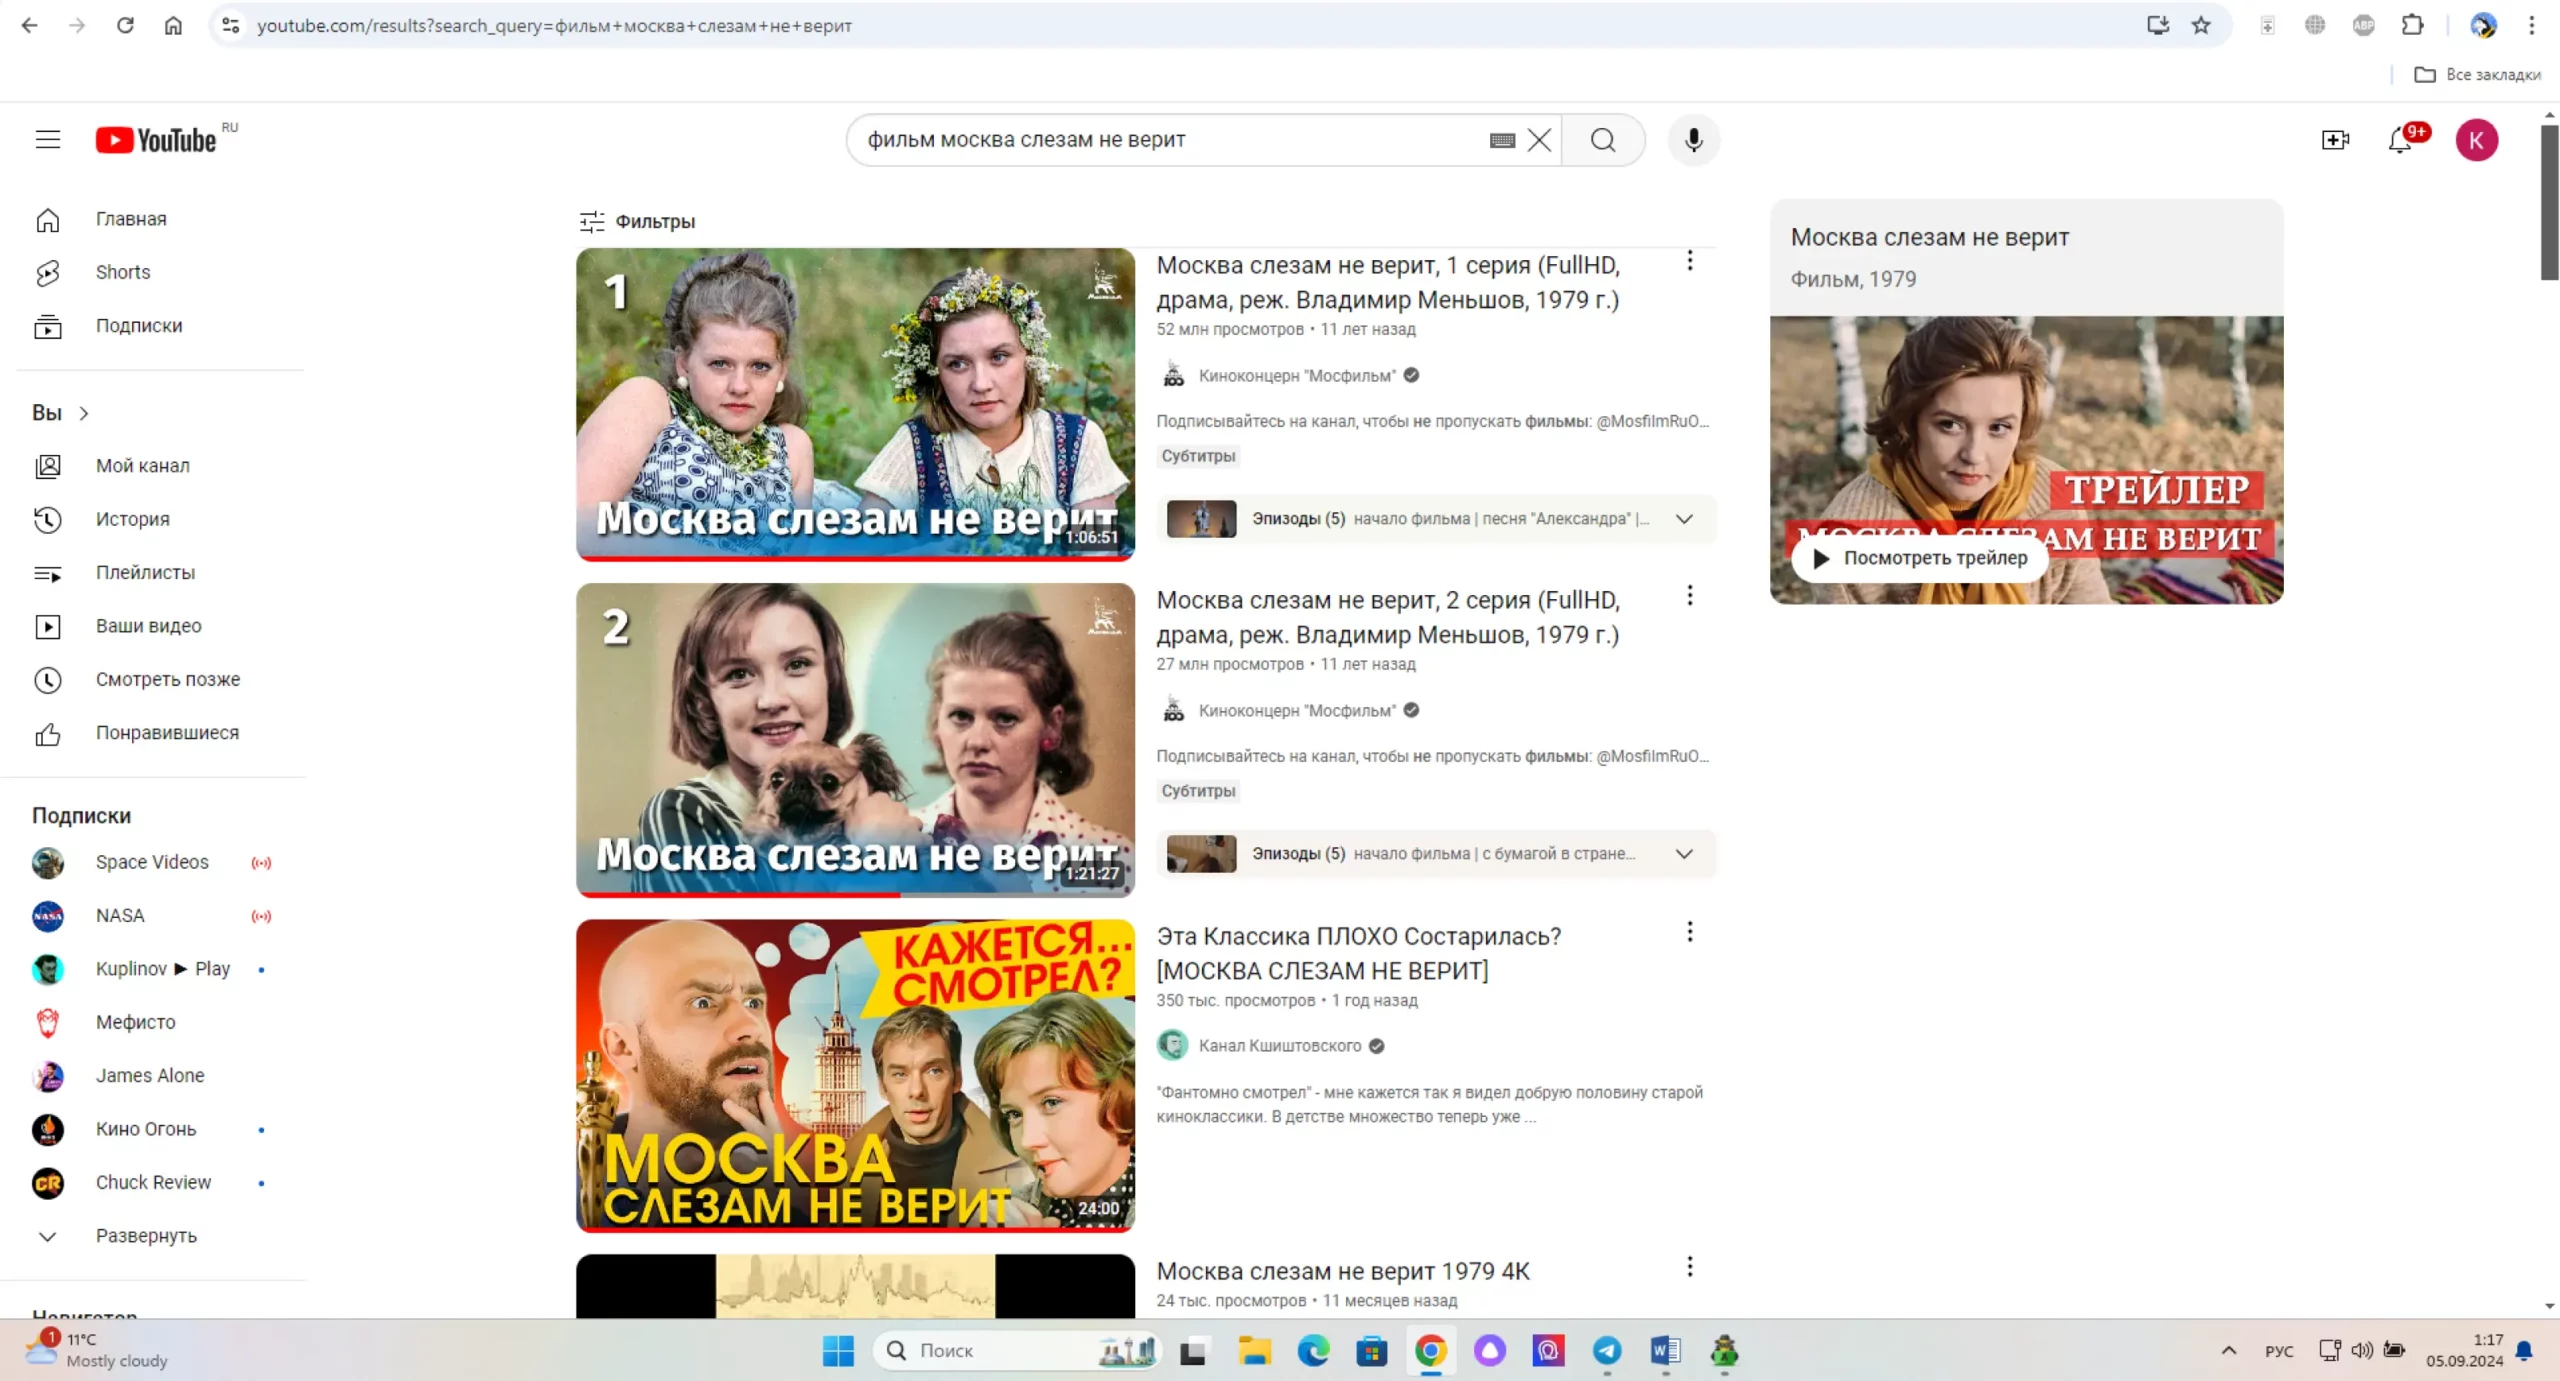Click the voice search microphone icon
The image size is (2560, 1381).
[x=1693, y=140]
